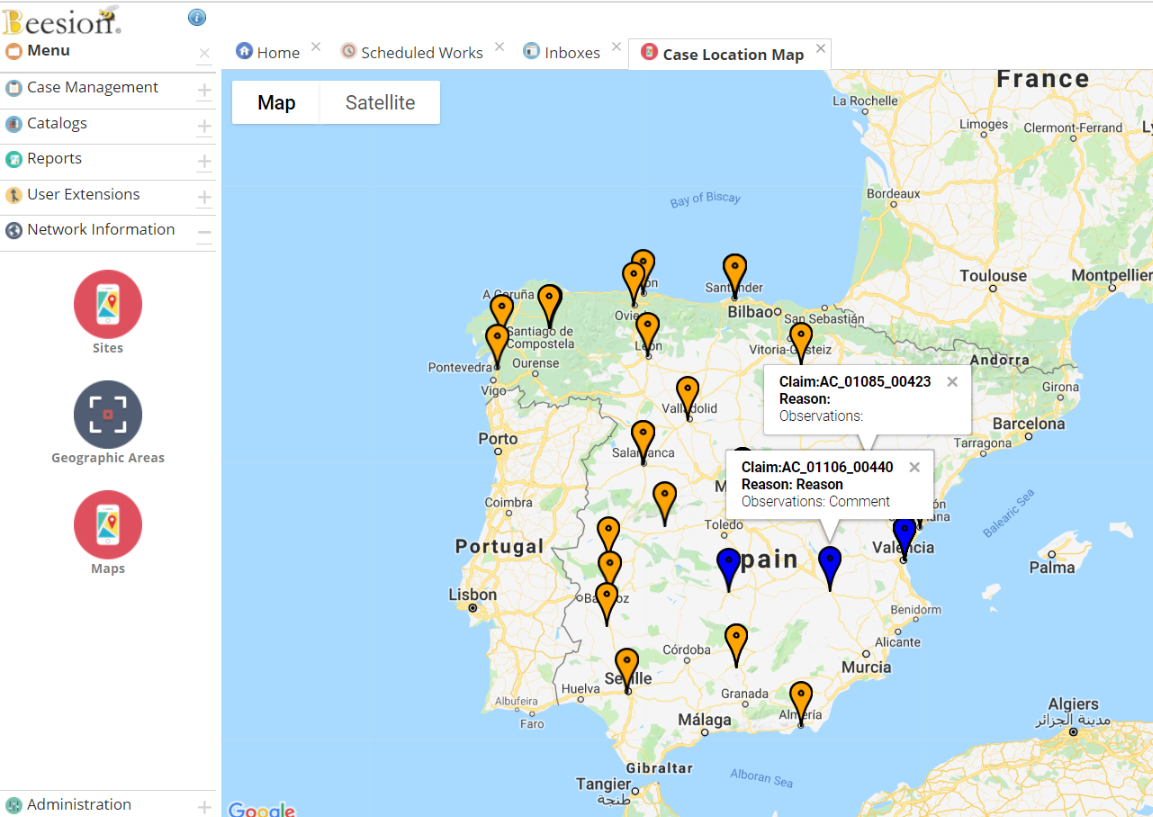Expand the Administration section
This screenshot has height=817, width=1153.
pyautogui.click(x=204, y=807)
